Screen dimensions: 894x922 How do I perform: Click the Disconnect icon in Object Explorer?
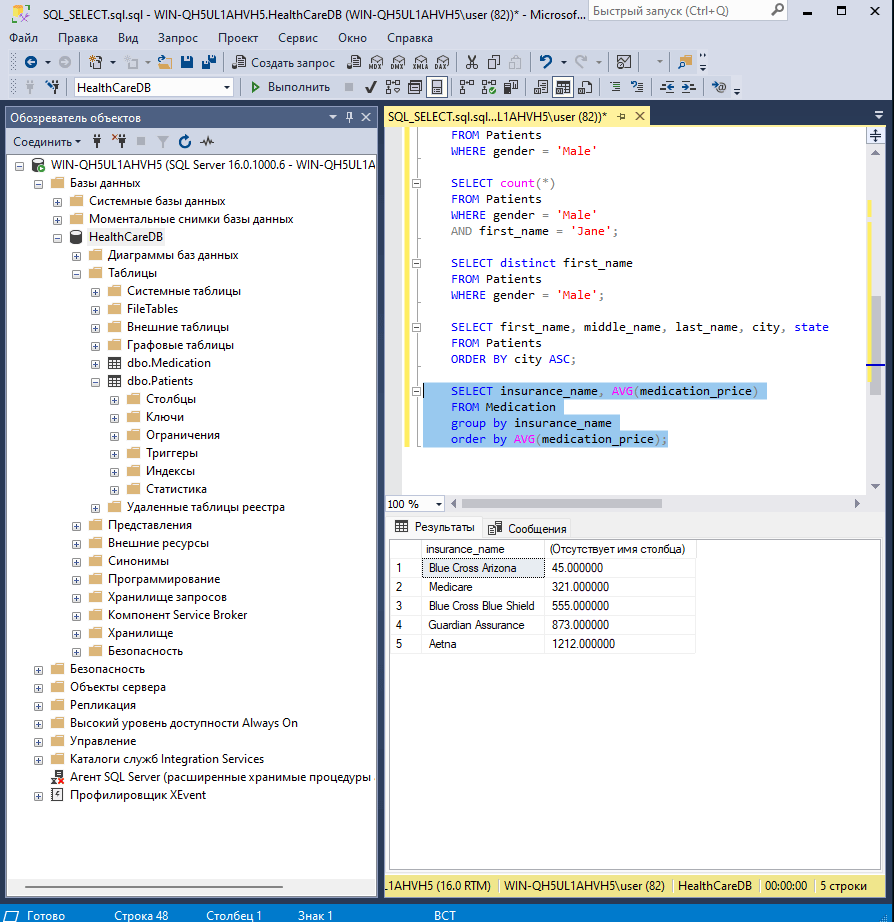(x=119, y=141)
